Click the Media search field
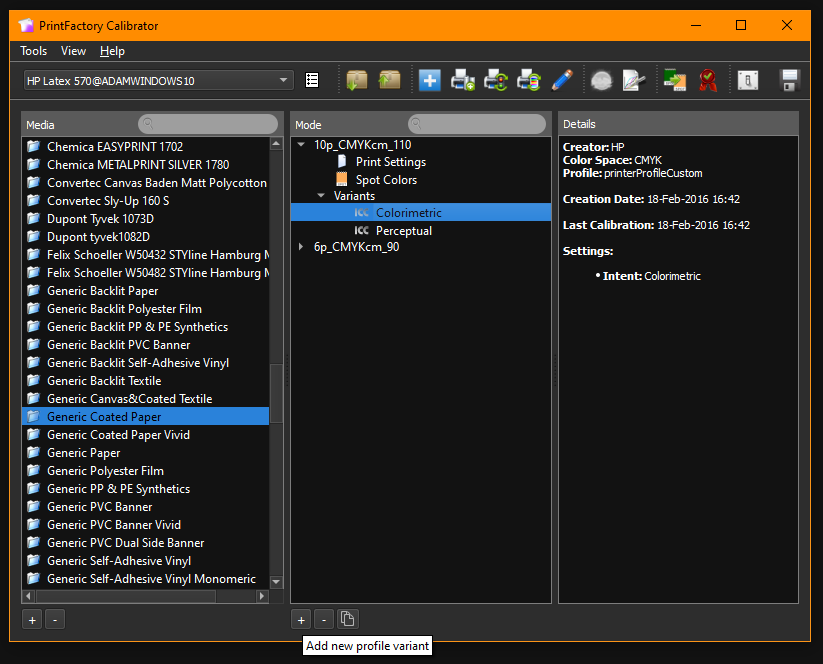This screenshot has width=823, height=664. (x=208, y=124)
